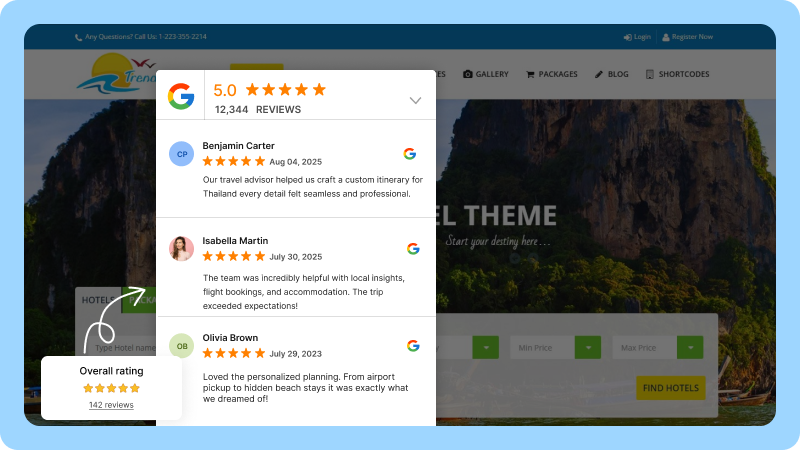Open Isabella Martin's profile photo
Image resolution: width=800 pixels, height=450 pixels.
[181, 249]
